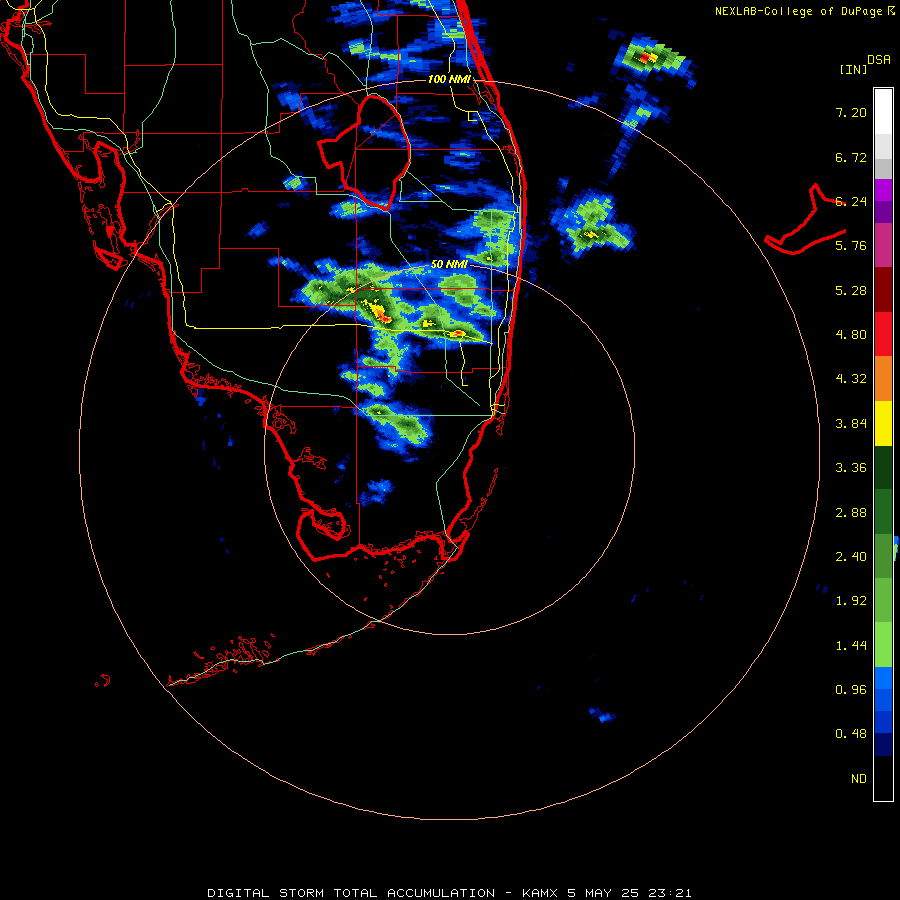Click the 6.72 legend value
This screenshot has height=900, width=900.
(x=851, y=157)
